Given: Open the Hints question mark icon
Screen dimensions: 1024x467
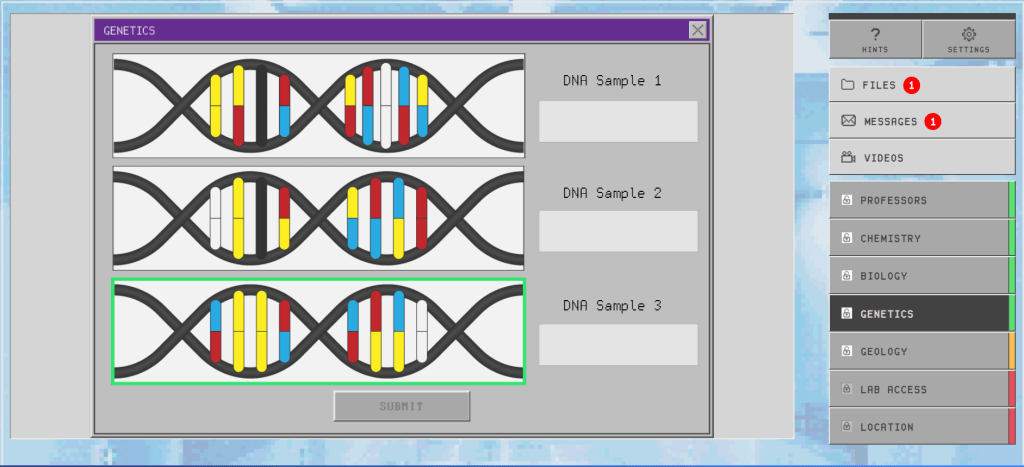Looking at the screenshot, I should pos(874,33).
